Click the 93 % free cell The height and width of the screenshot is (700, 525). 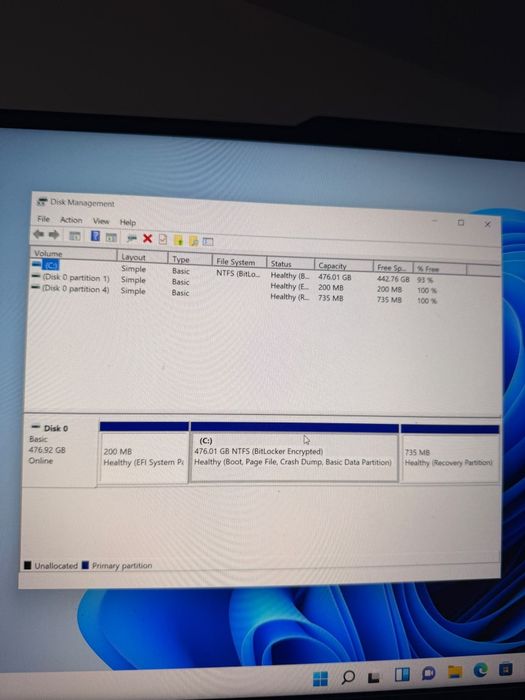(x=425, y=280)
